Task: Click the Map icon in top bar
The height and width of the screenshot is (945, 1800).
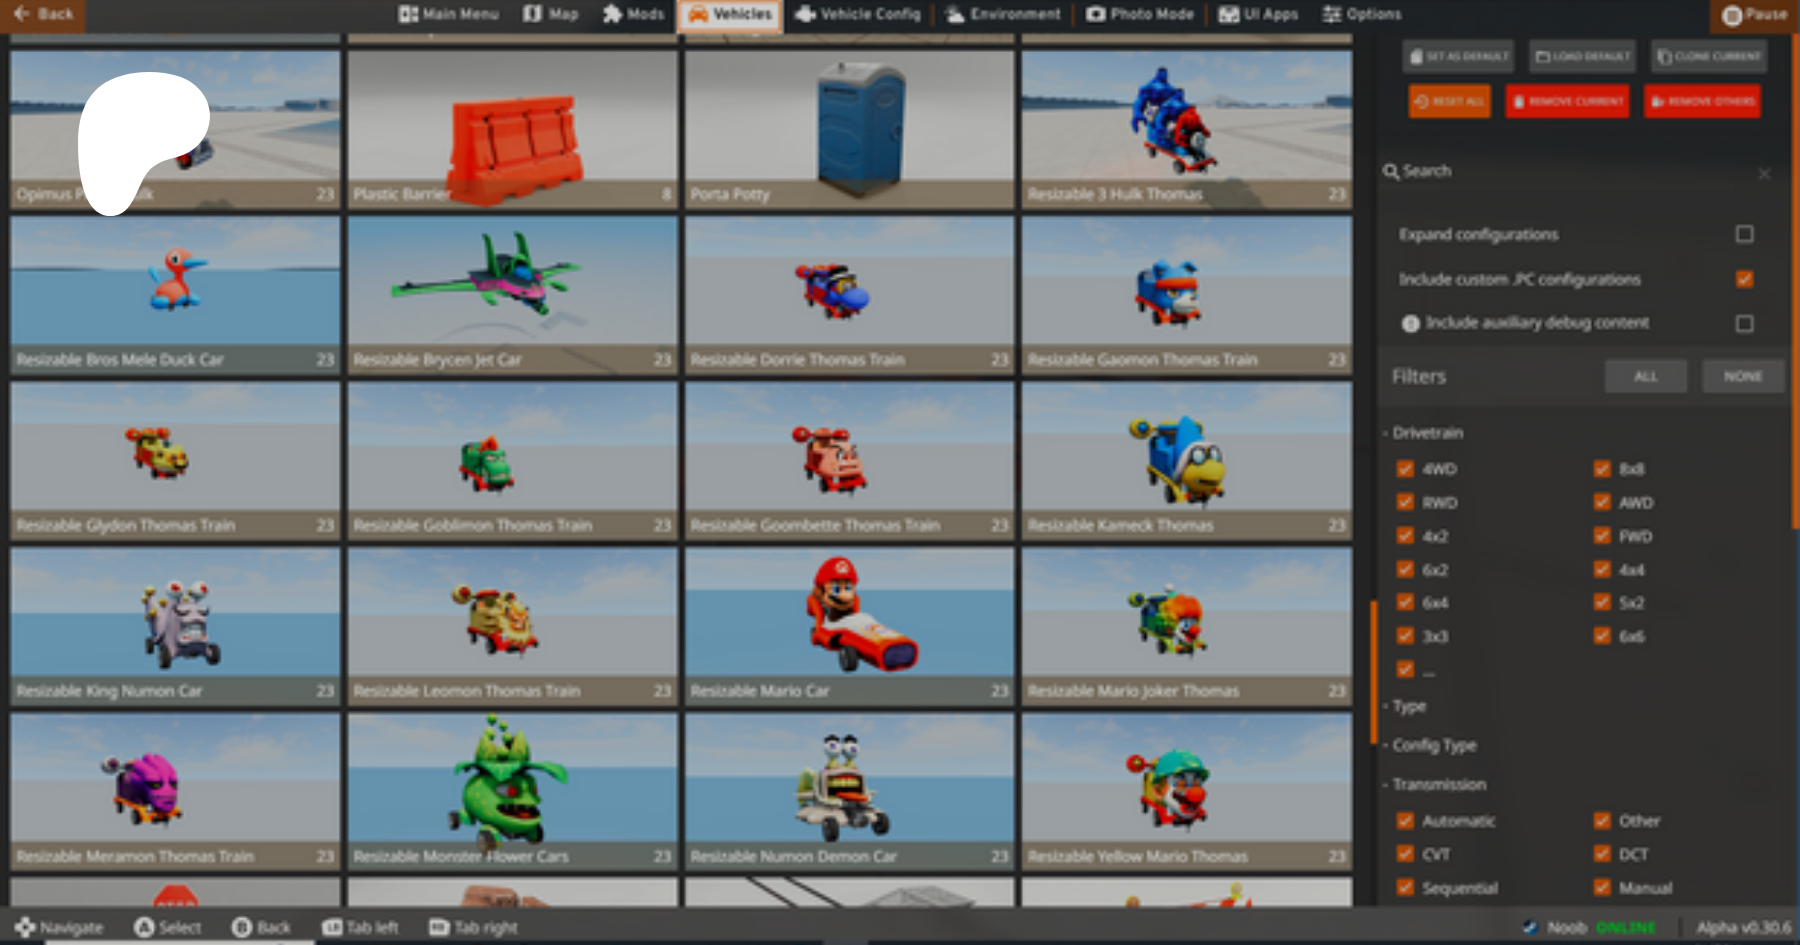Action: pos(533,14)
